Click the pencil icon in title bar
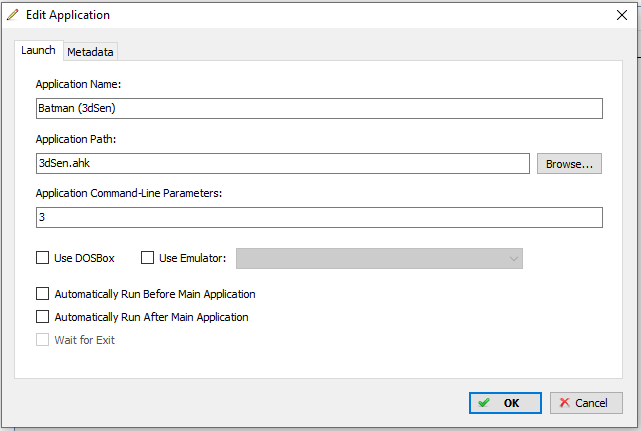This screenshot has width=641, height=431. tap(13, 15)
